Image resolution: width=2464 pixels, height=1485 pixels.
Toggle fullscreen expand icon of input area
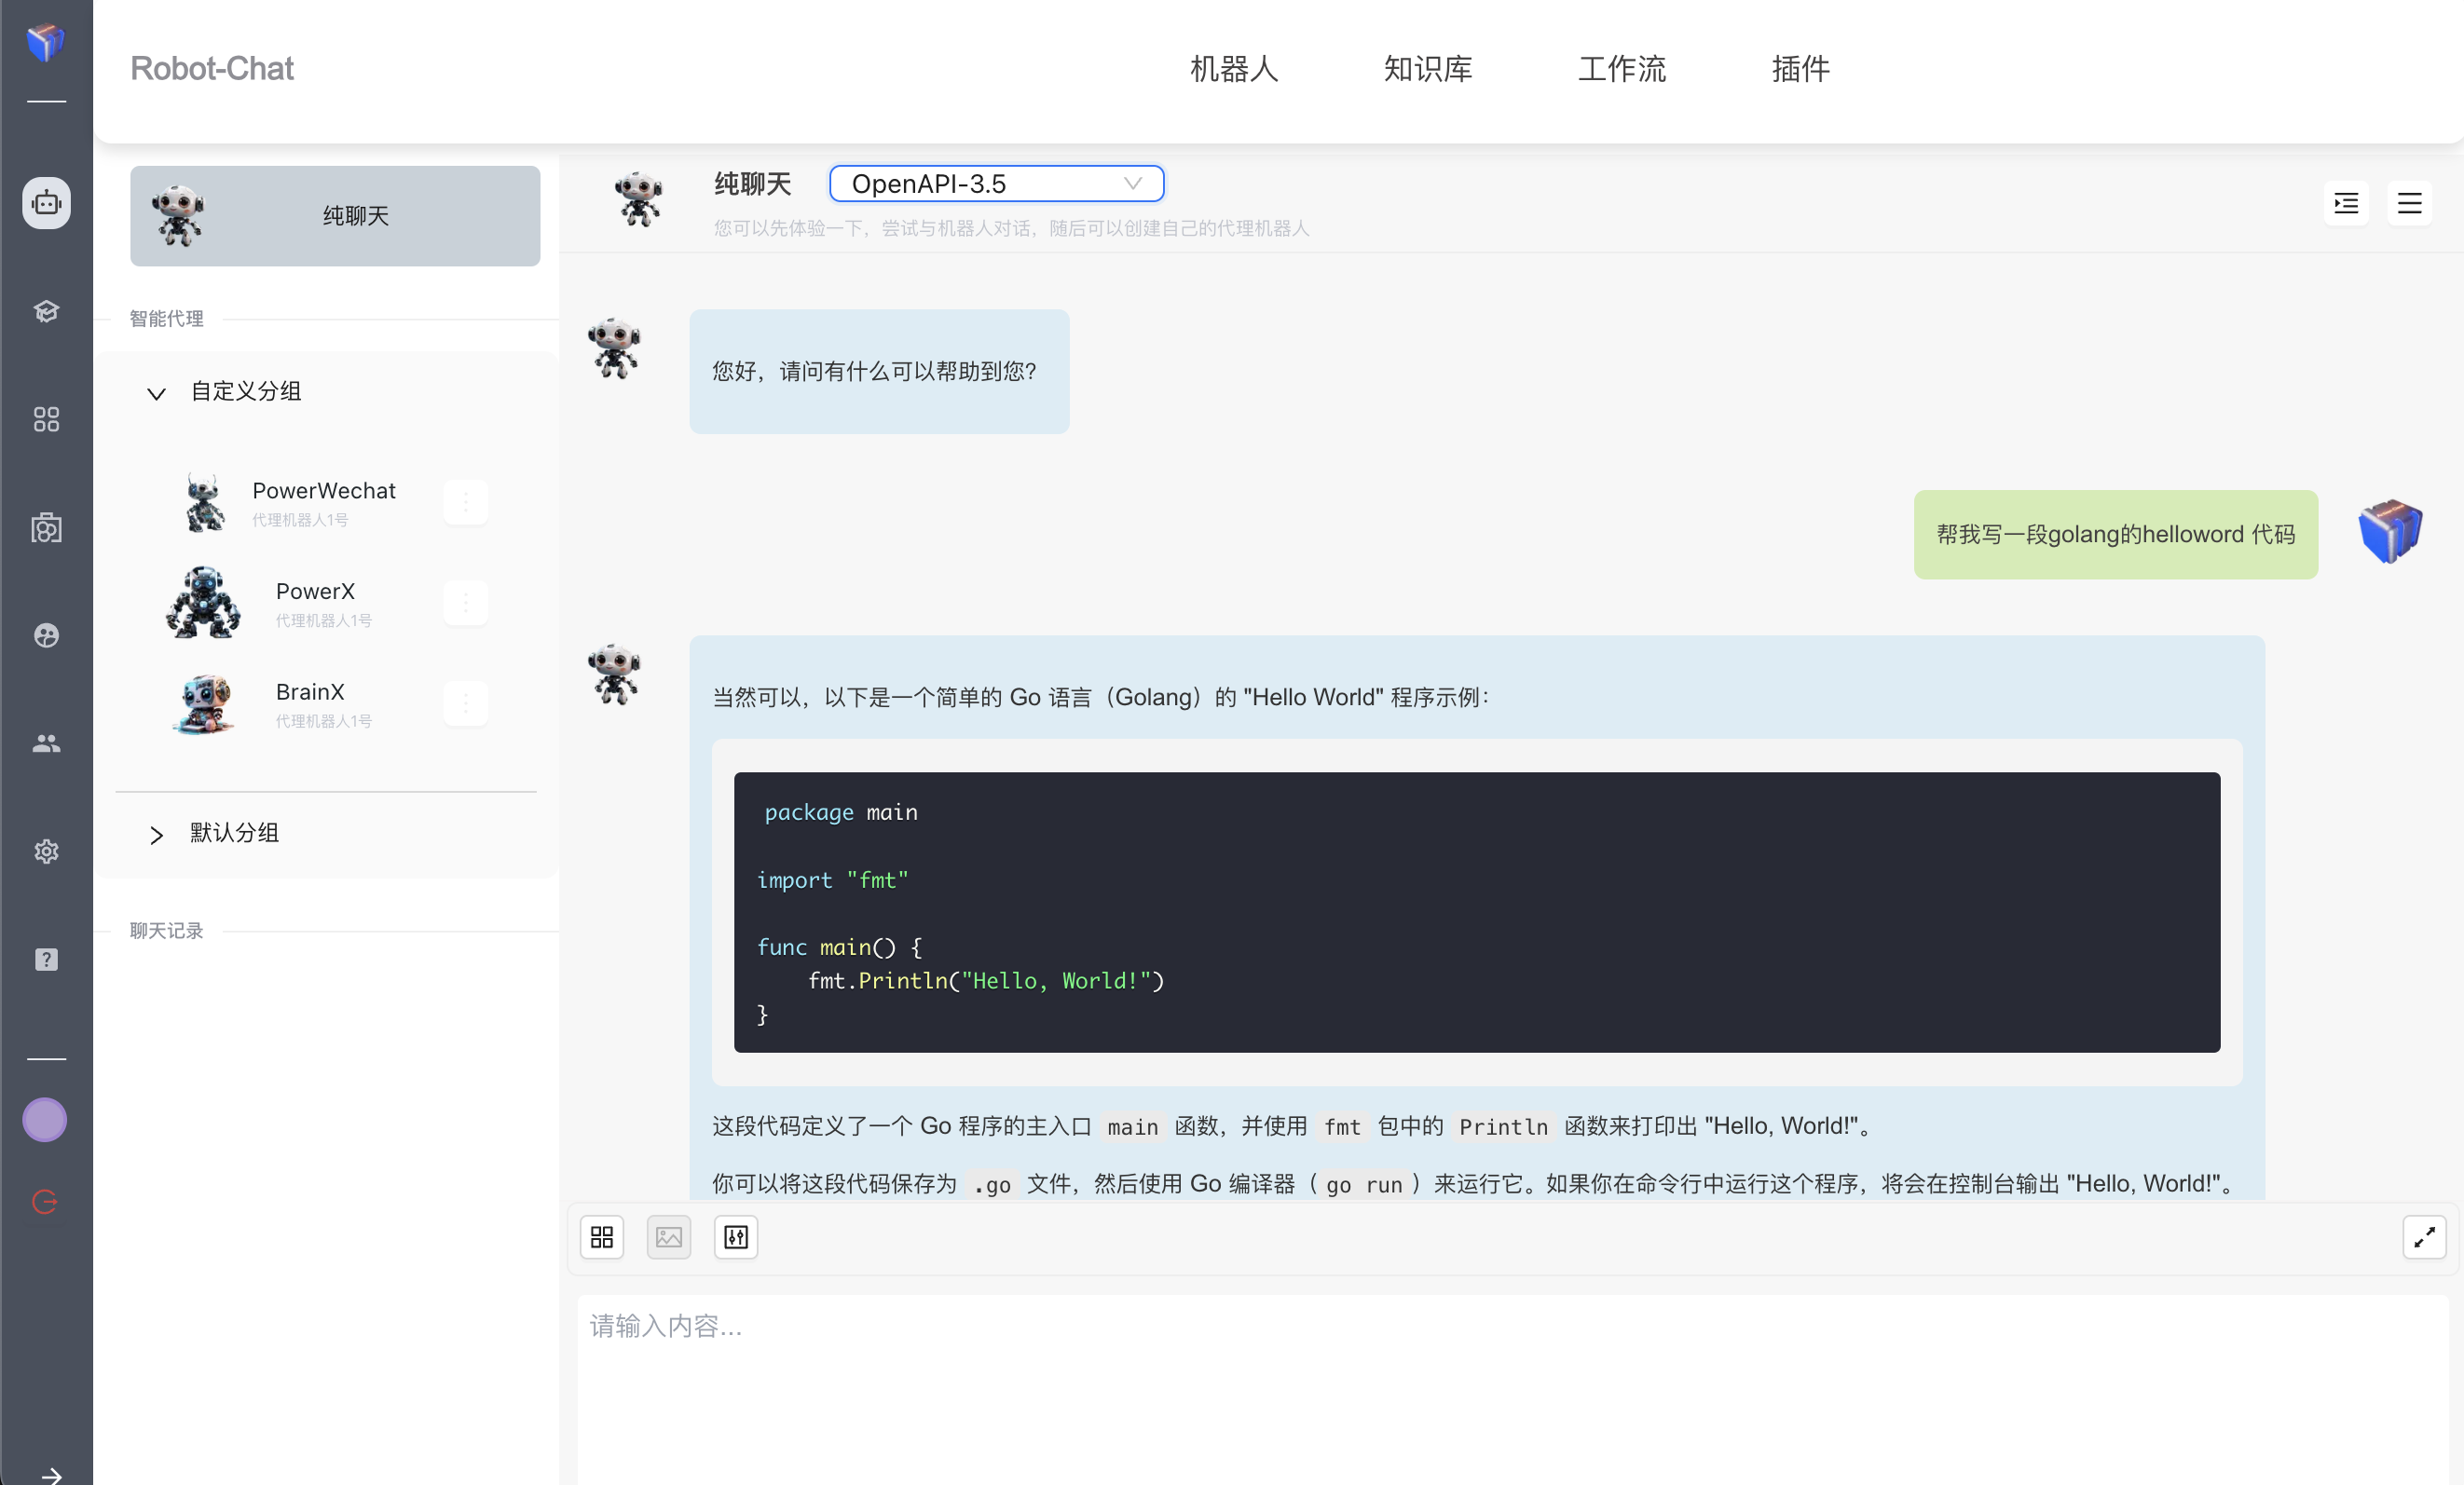[x=2423, y=1237]
